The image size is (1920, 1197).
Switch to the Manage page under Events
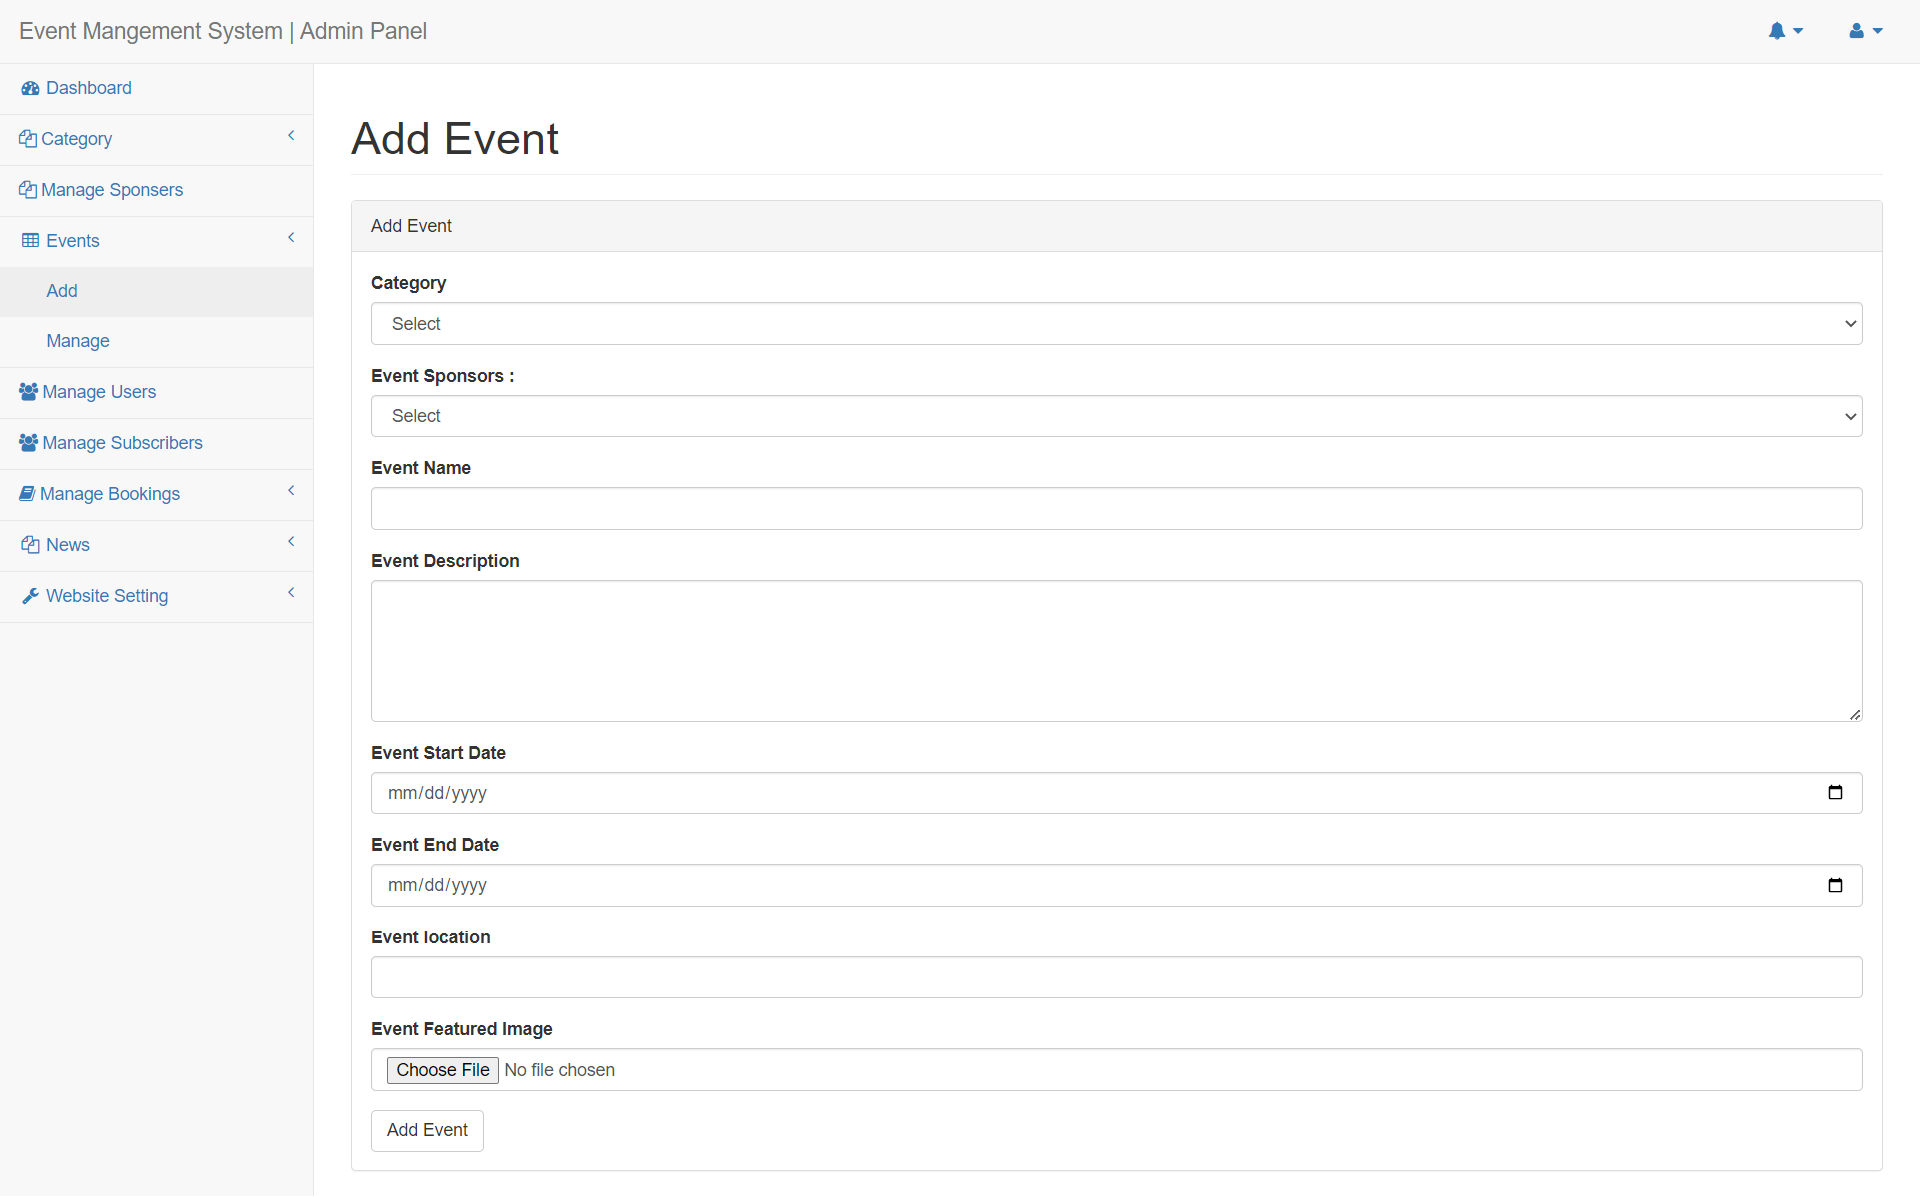coord(77,340)
